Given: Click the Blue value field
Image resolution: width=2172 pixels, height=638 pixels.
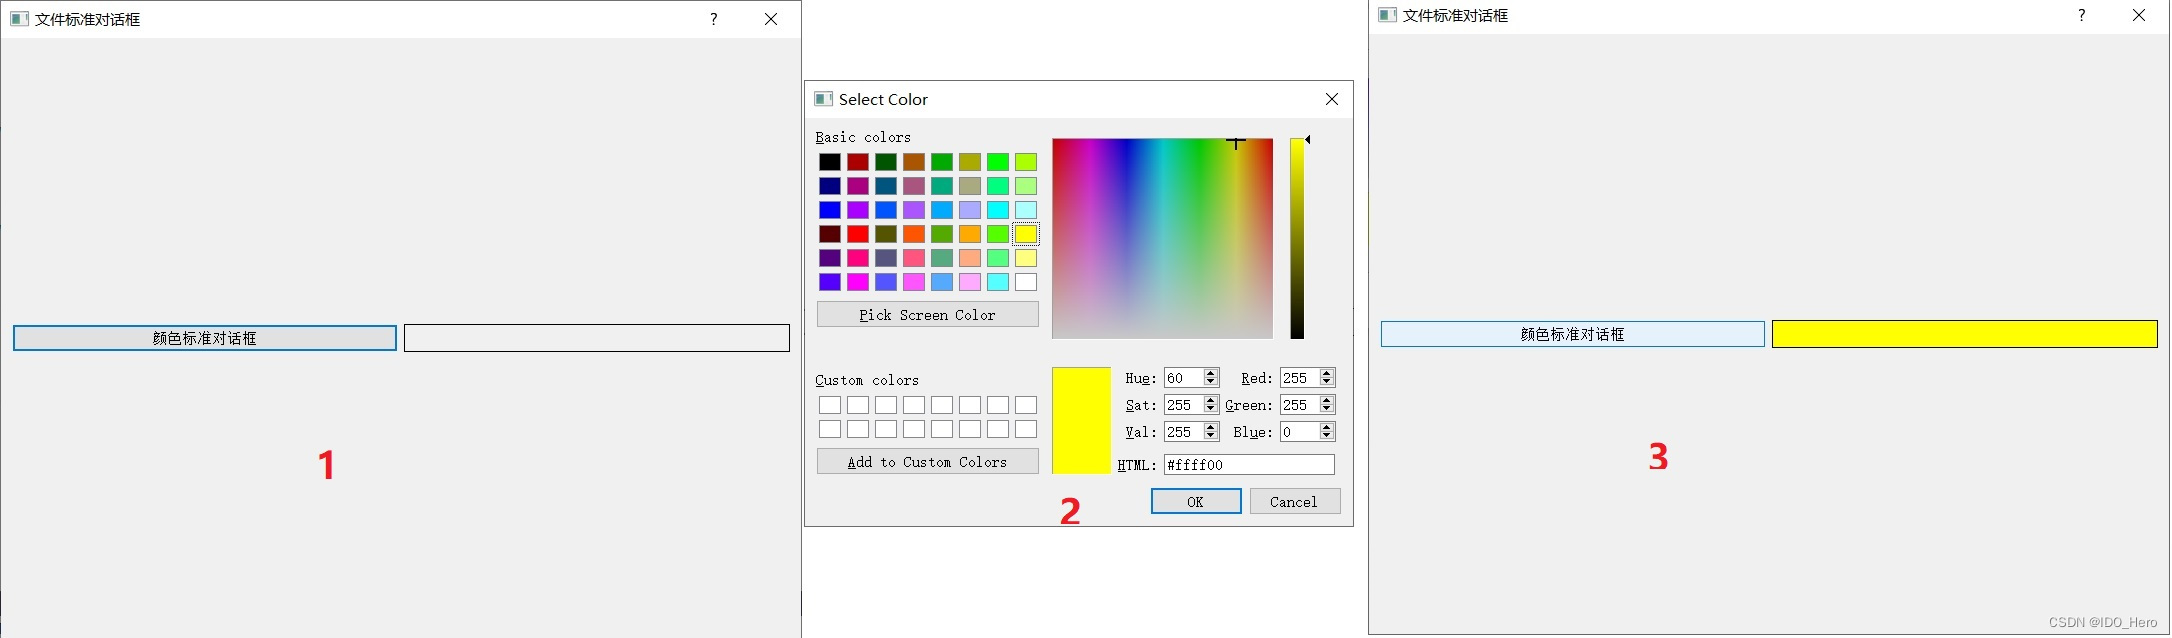Looking at the screenshot, I should (1299, 432).
